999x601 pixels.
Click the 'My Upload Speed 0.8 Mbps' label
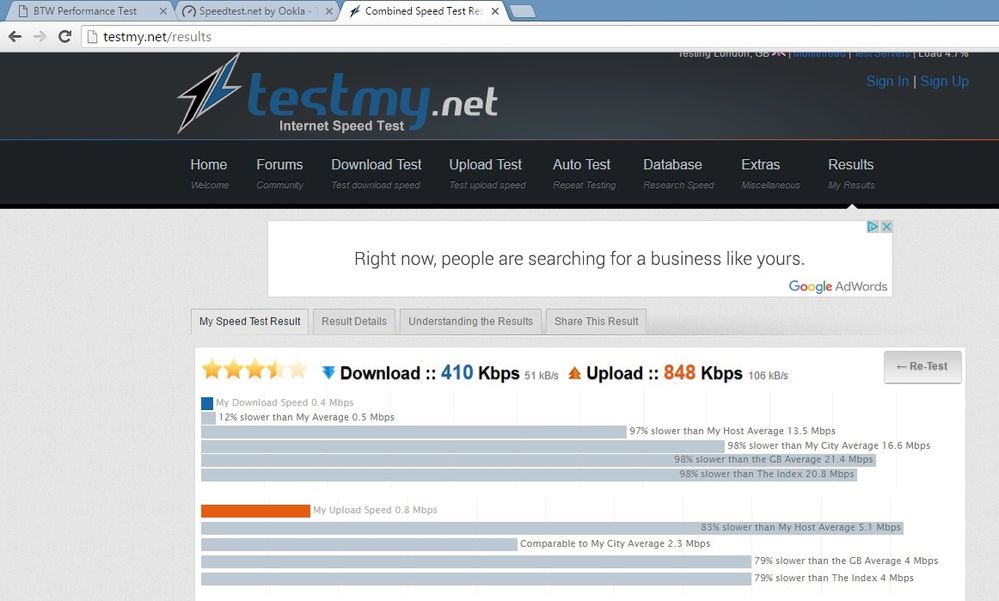pos(375,510)
